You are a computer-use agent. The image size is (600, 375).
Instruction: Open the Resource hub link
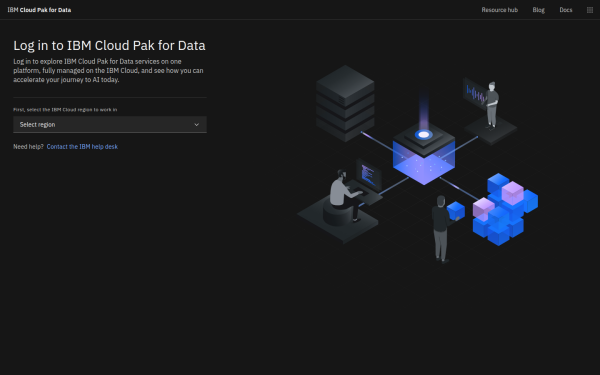[499, 10]
